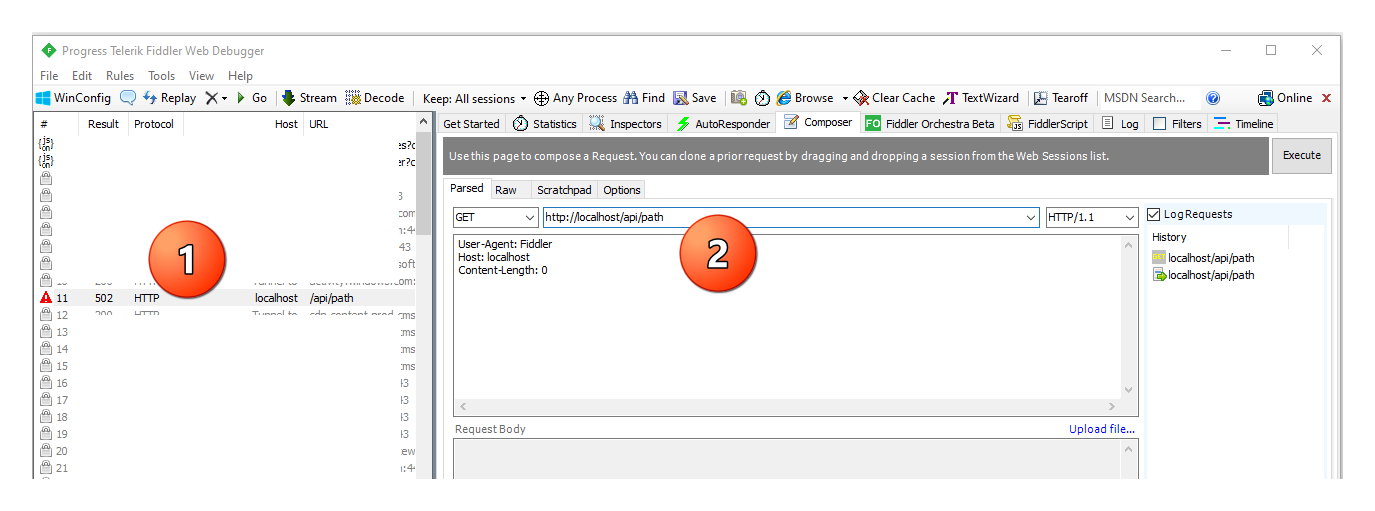
Task: Click Upload file... link
Action: pyautogui.click(x=1102, y=429)
